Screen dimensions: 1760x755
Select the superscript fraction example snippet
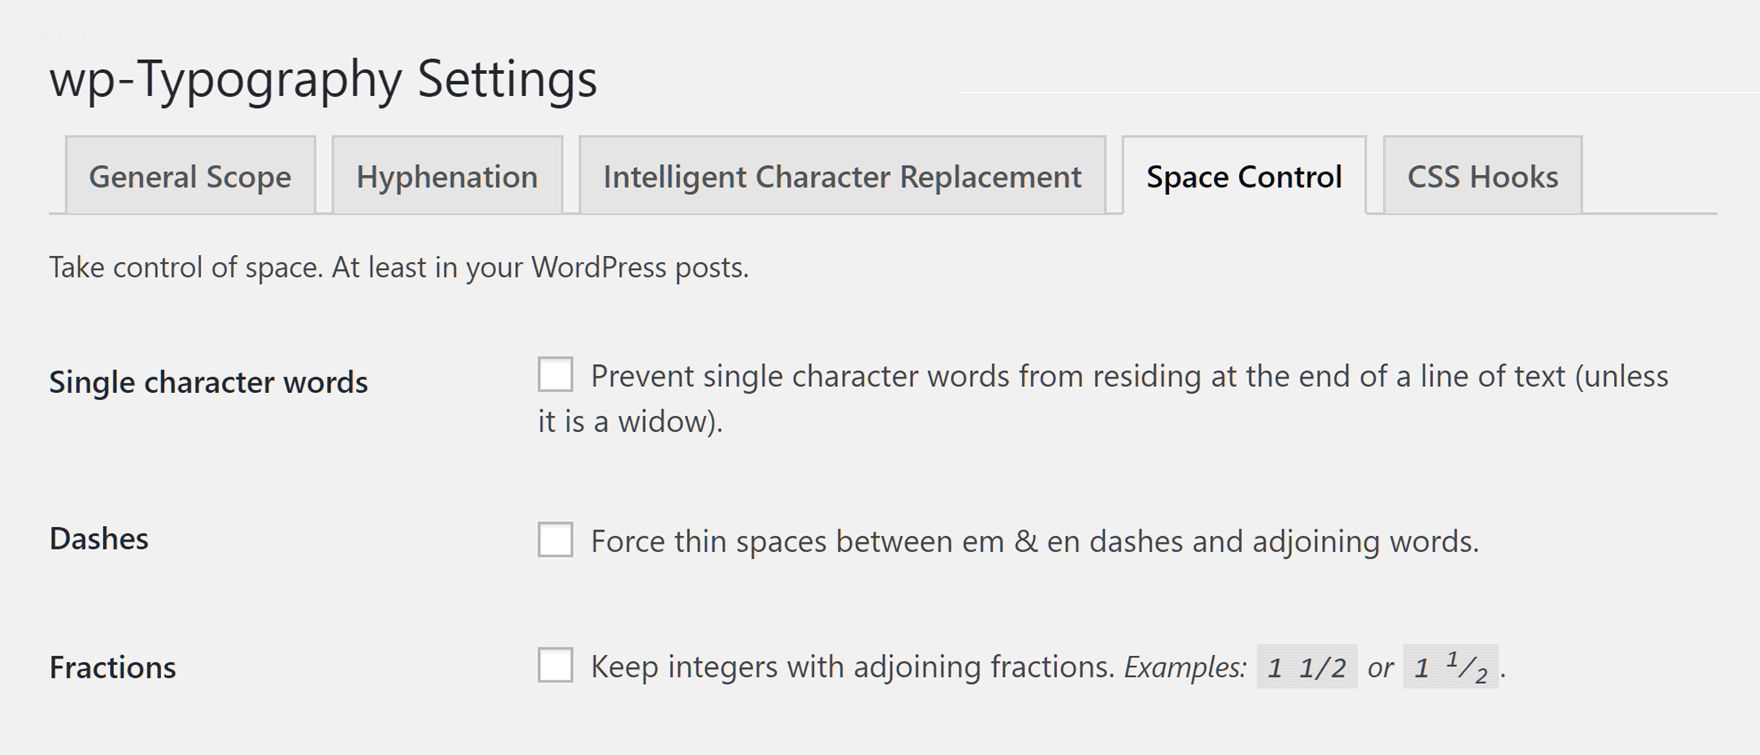click(x=1452, y=665)
